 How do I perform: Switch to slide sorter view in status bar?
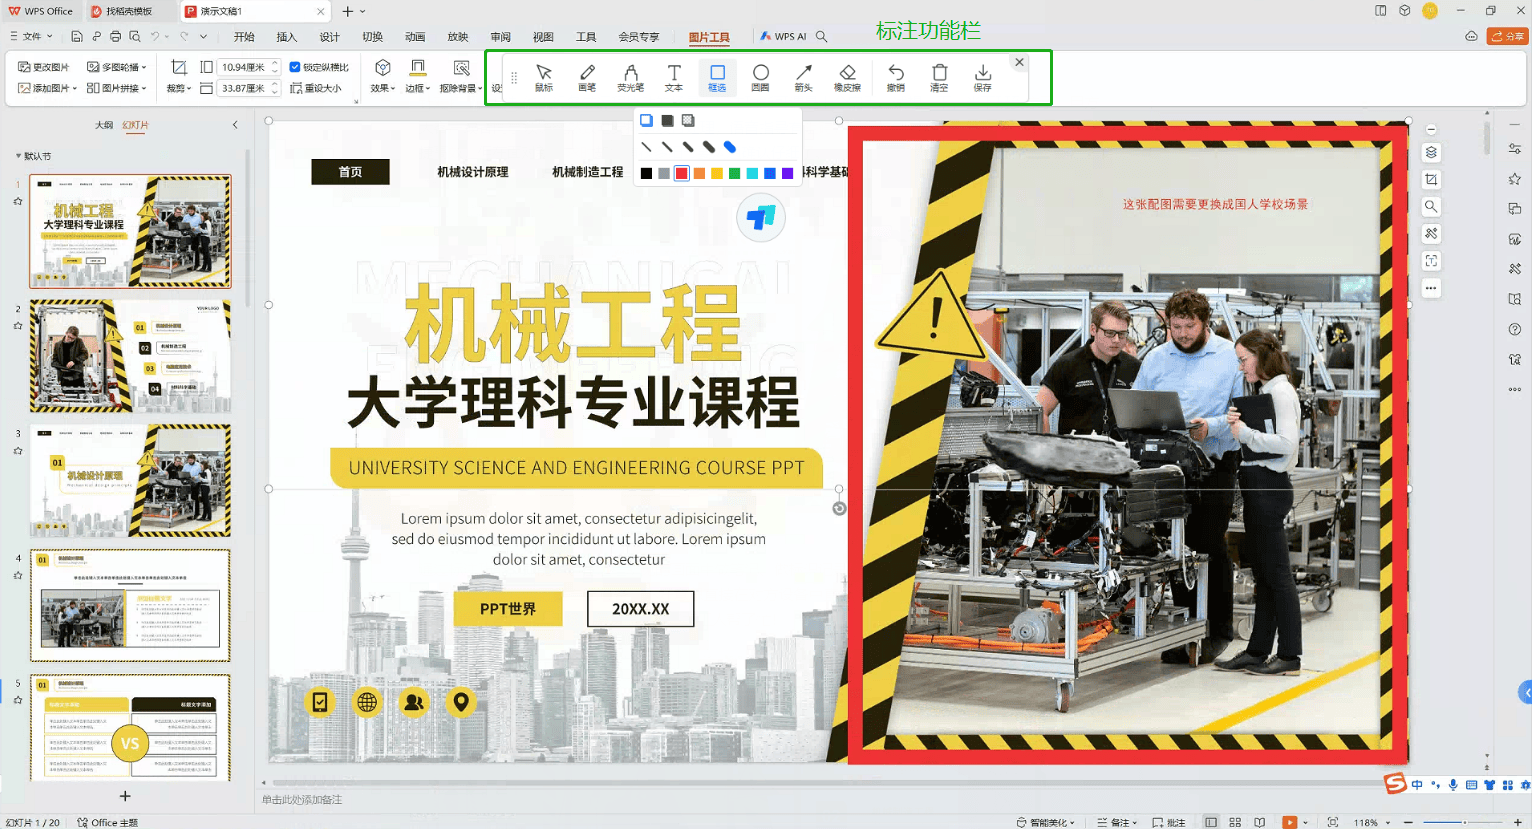tap(1235, 822)
